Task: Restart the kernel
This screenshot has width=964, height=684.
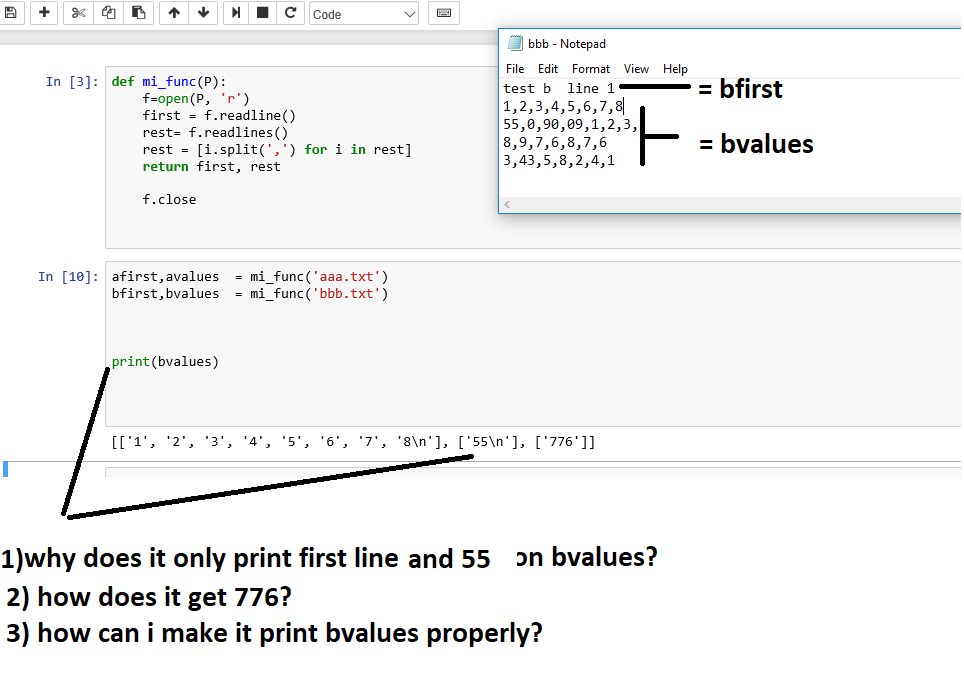Action: pos(291,13)
